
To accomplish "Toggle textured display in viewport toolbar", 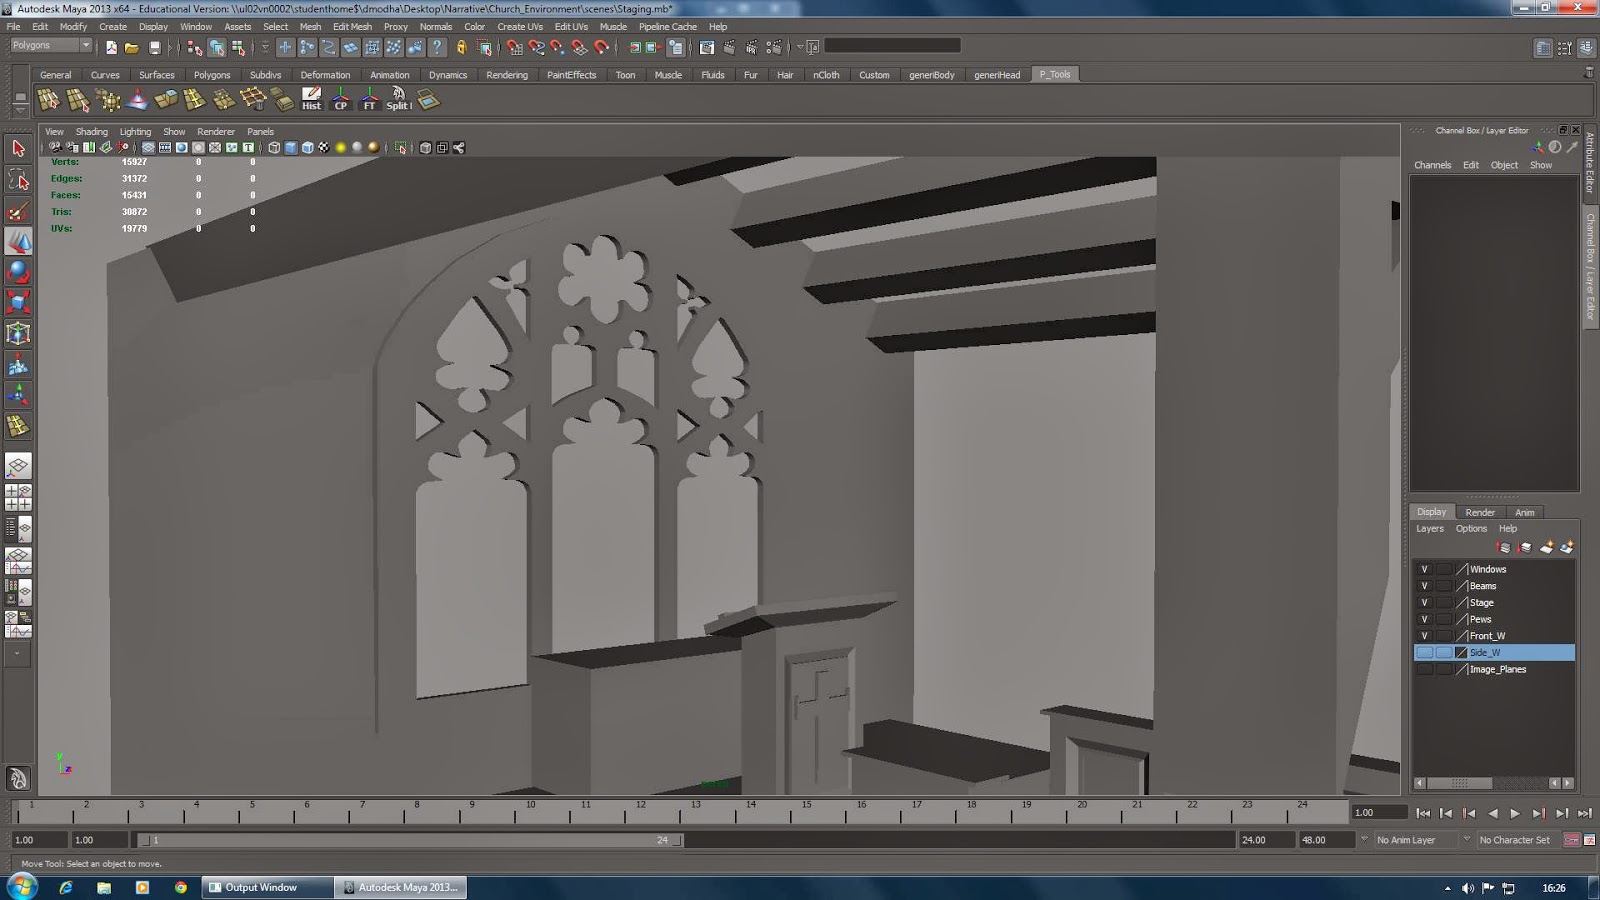I will (x=324, y=148).
